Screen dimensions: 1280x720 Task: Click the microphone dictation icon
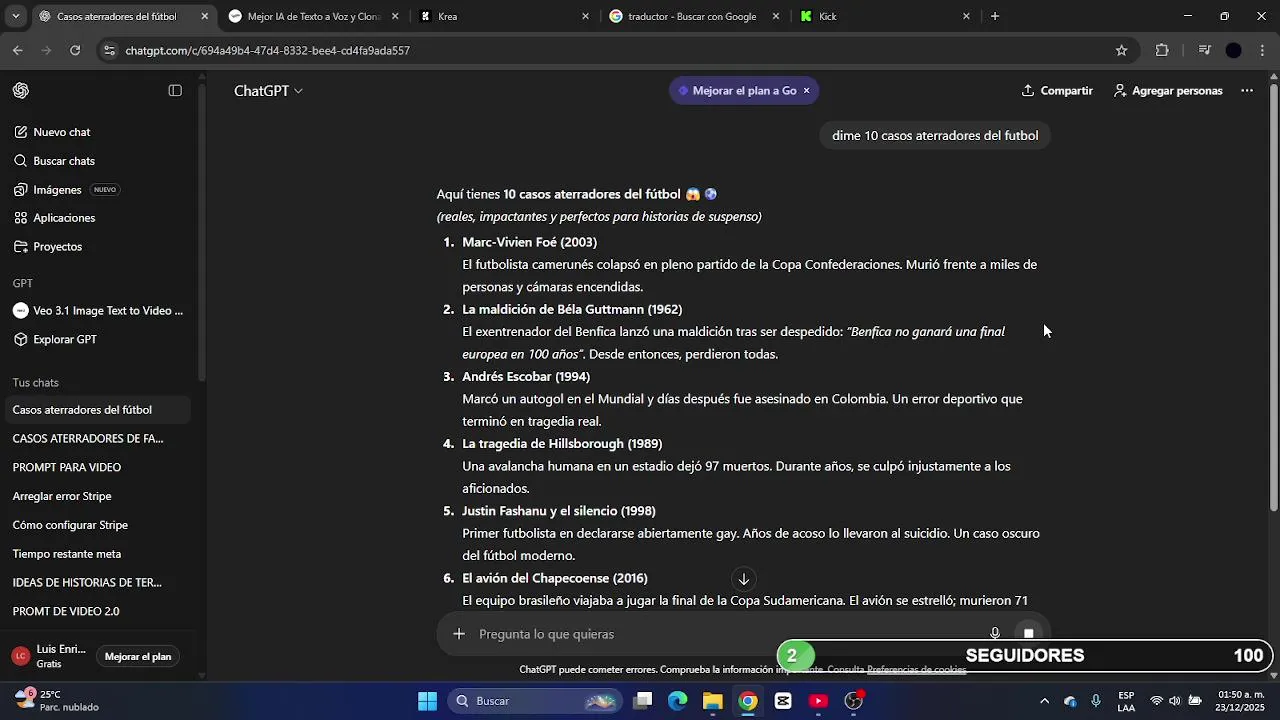(995, 634)
